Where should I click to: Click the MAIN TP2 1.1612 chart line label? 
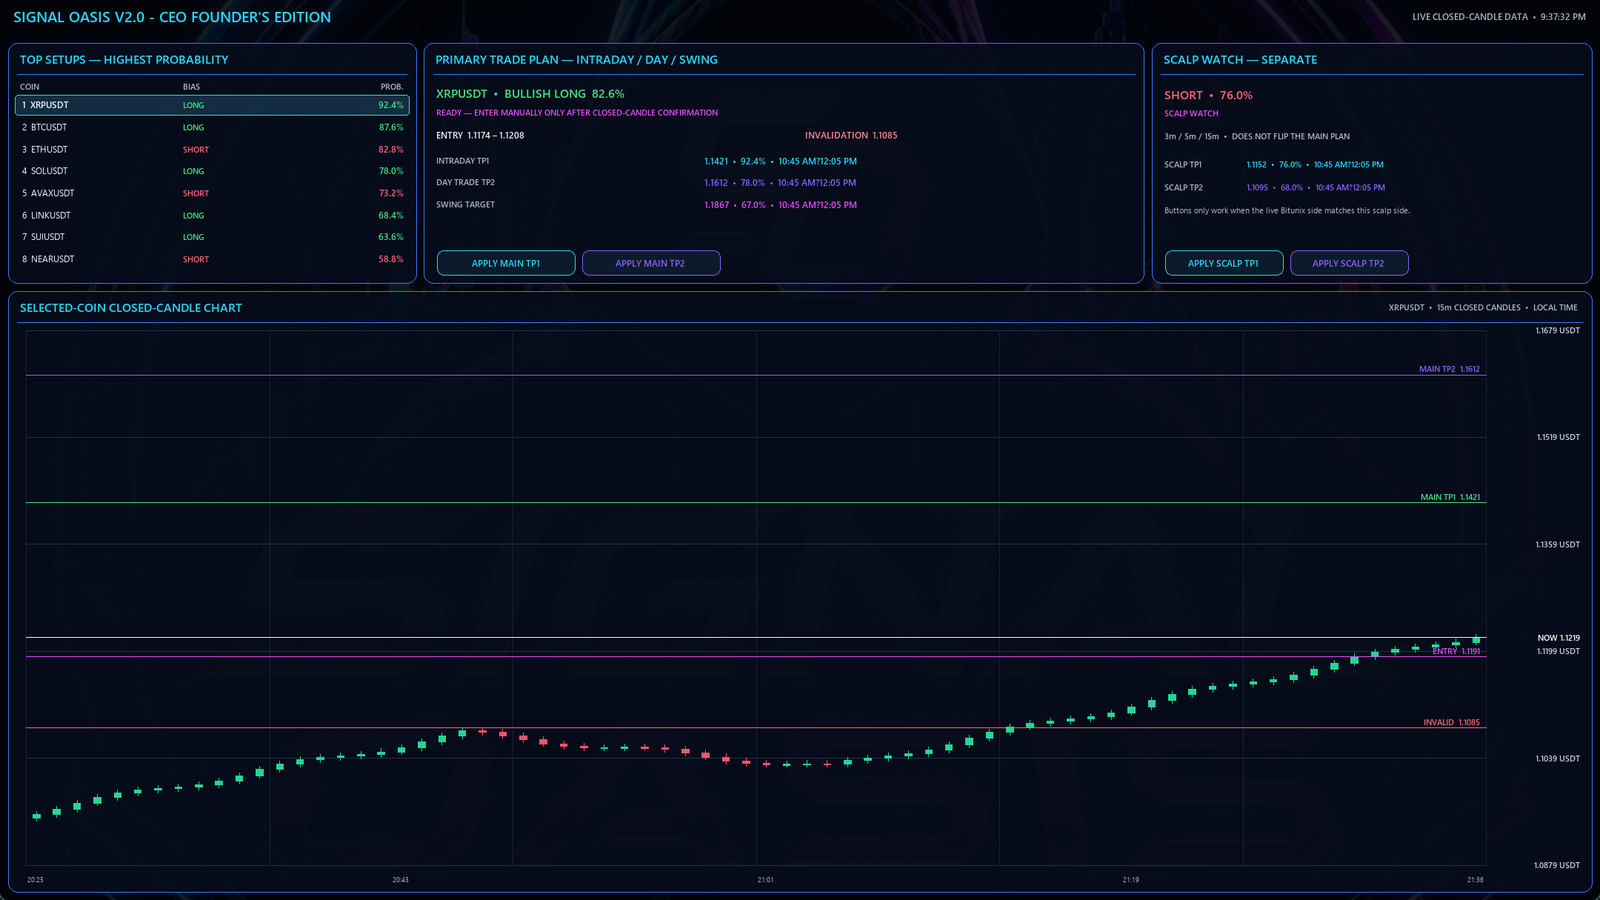[1449, 369]
